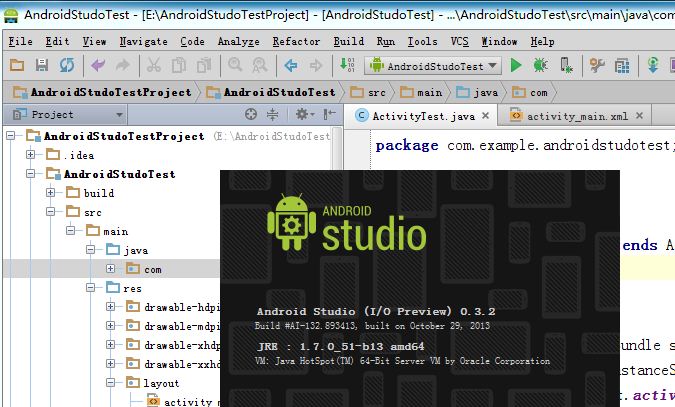Select the activity_main file under layout
Viewport: 675px width, 407px height.
click(183, 401)
